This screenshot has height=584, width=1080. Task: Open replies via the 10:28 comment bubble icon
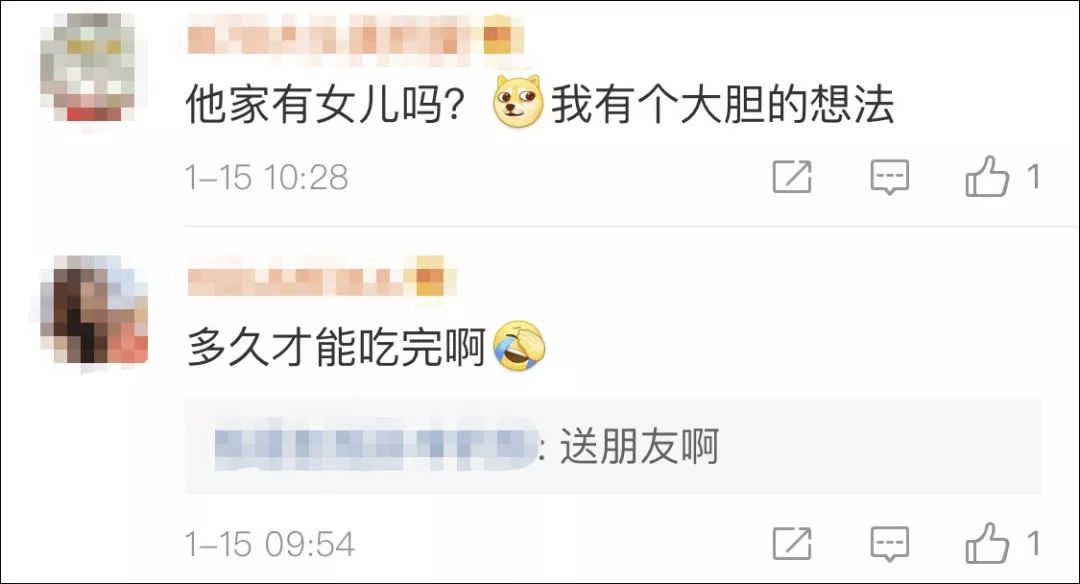[889, 177]
